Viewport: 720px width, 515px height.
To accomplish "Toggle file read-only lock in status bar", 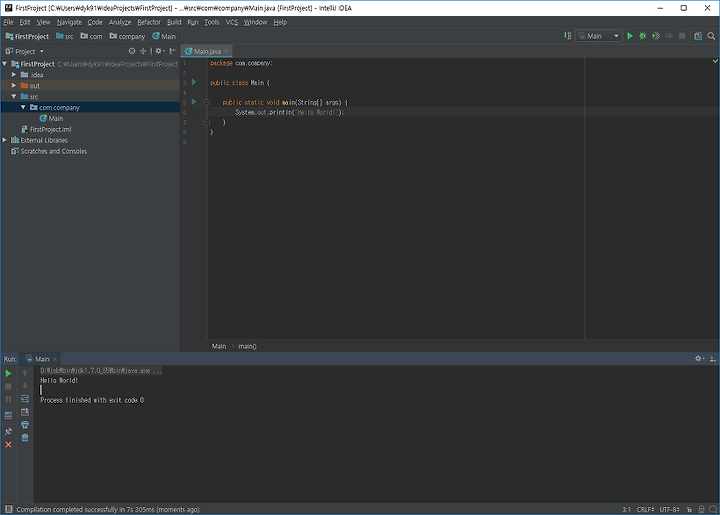I will (x=689, y=509).
